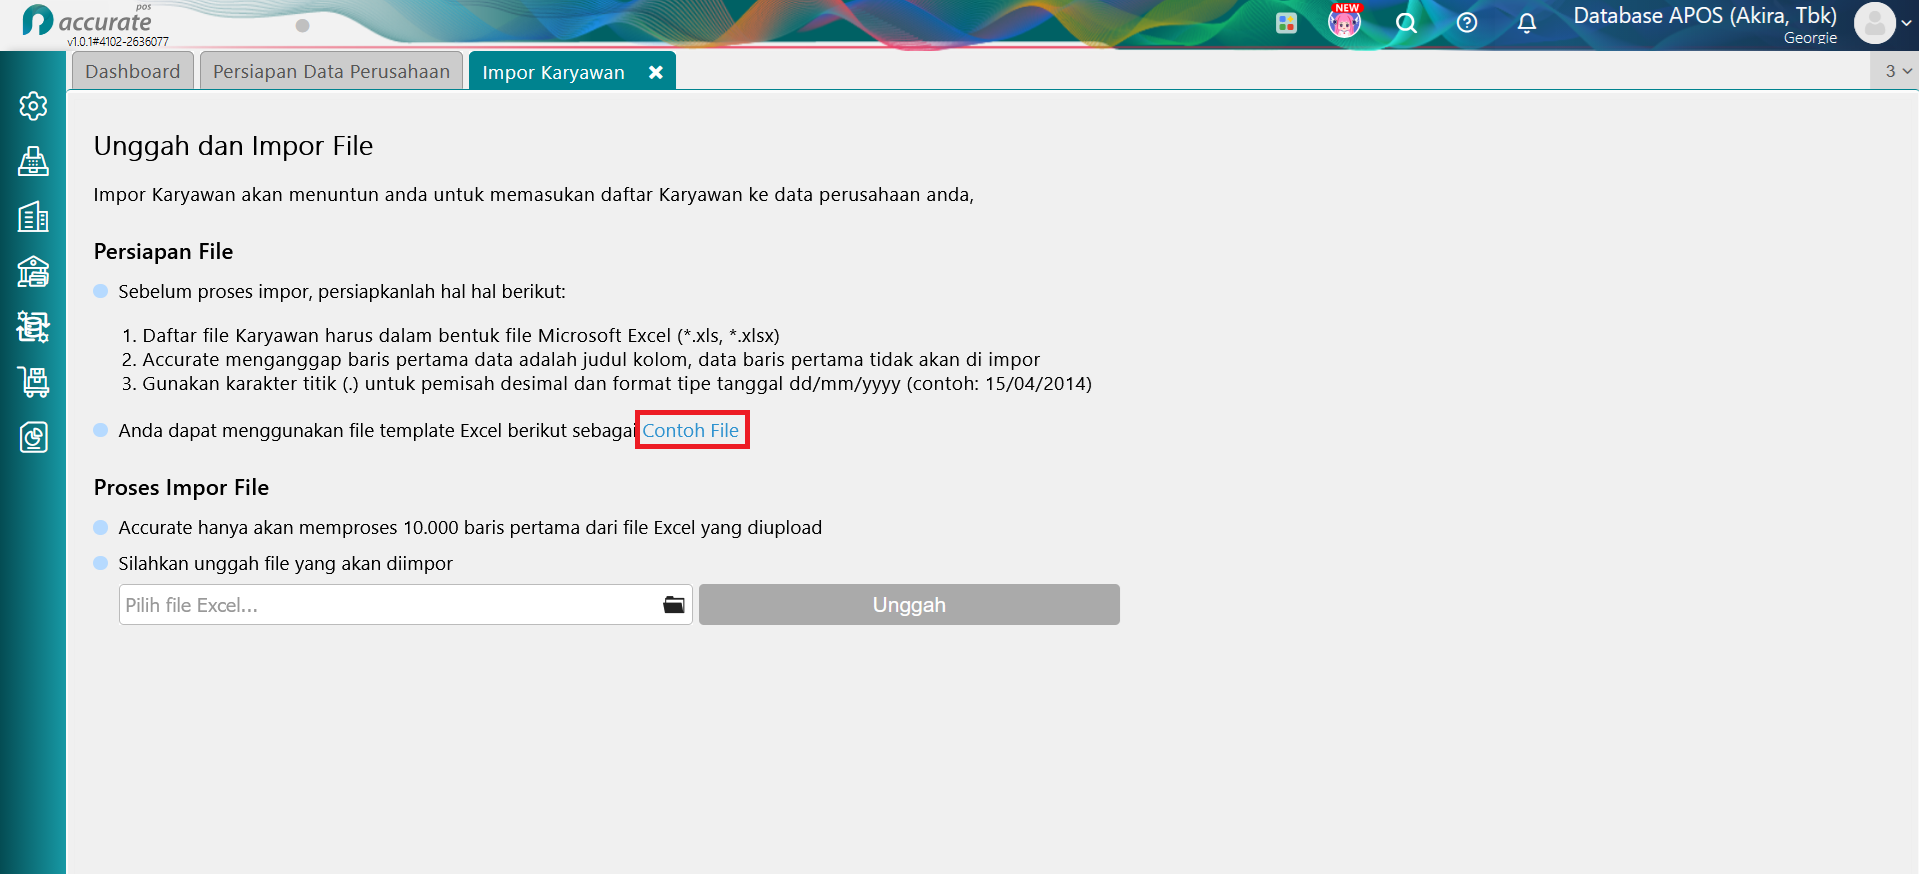The width and height of the screenshot is (1919, 874).
Task: Expand the open tabs counter dropdown
Action: (1898, 71)
